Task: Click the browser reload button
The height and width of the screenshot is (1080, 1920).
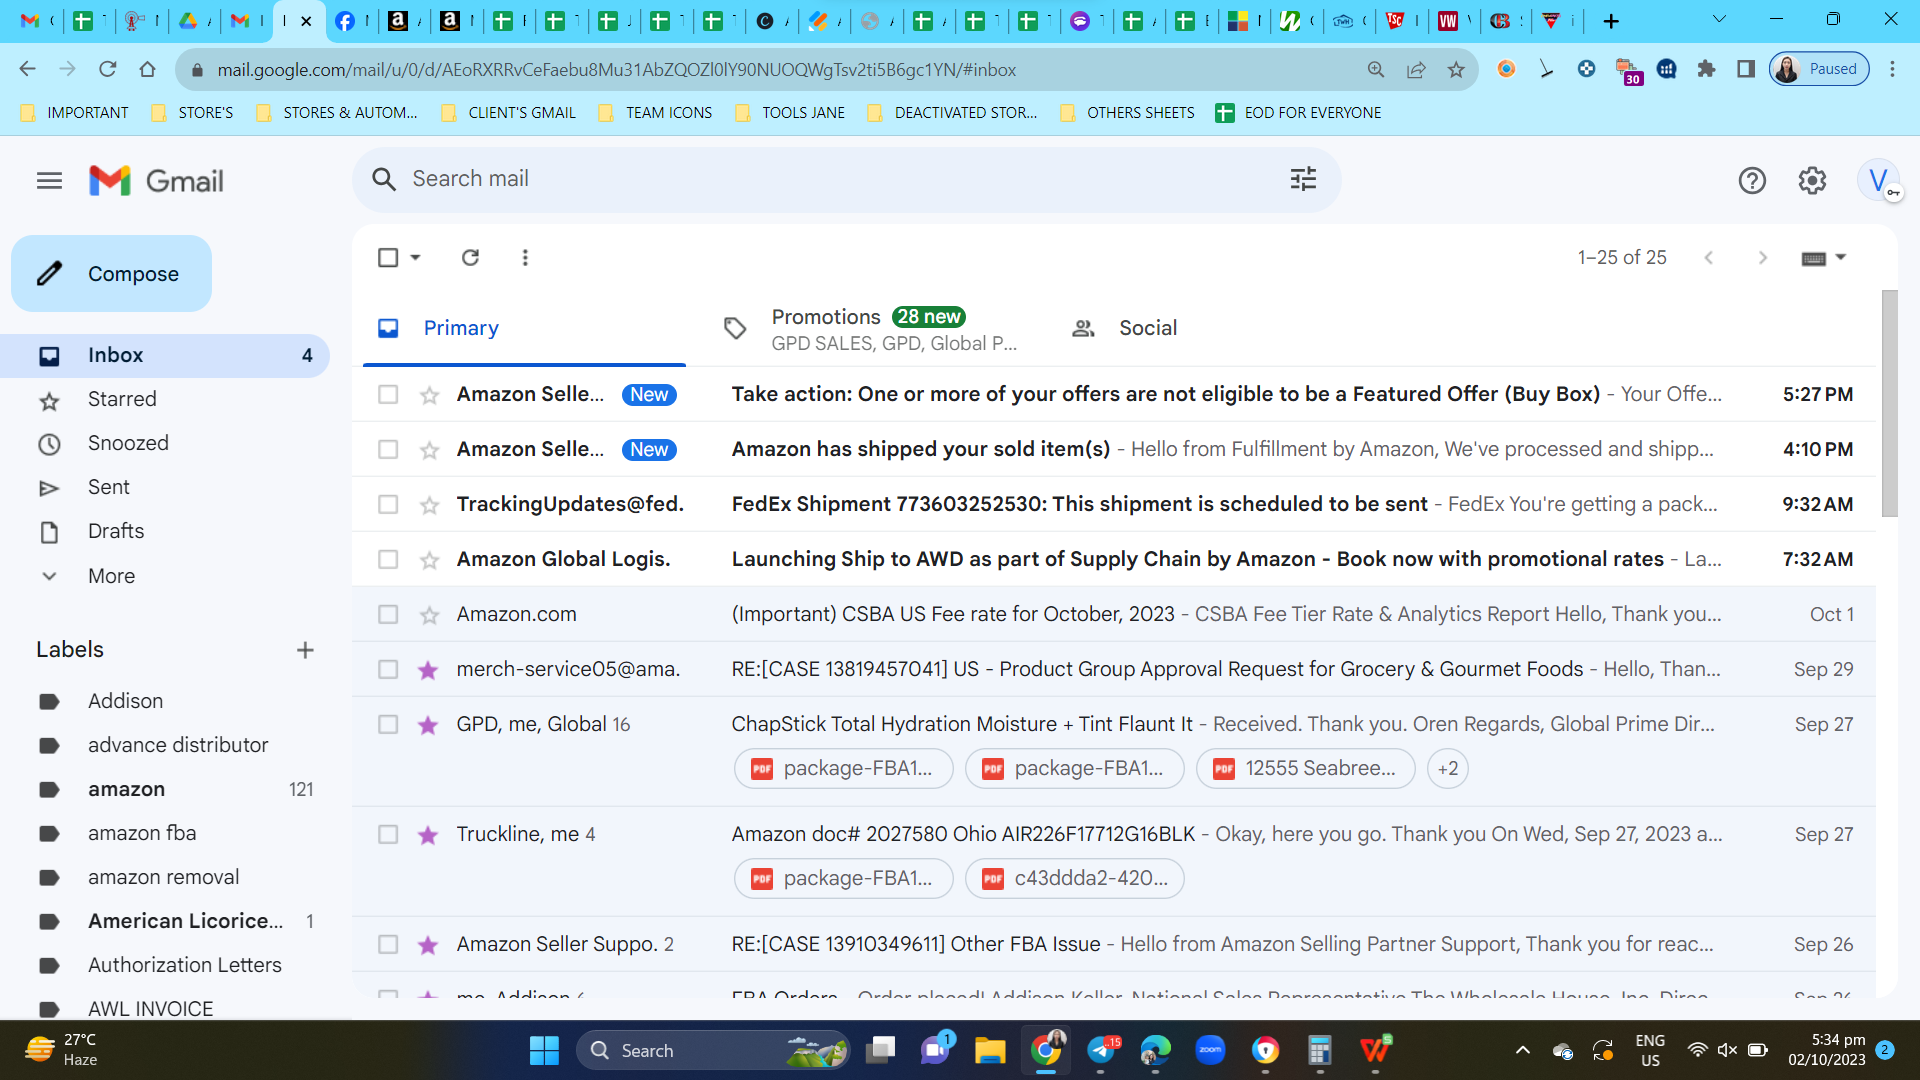Action: (x=108, y=69)
